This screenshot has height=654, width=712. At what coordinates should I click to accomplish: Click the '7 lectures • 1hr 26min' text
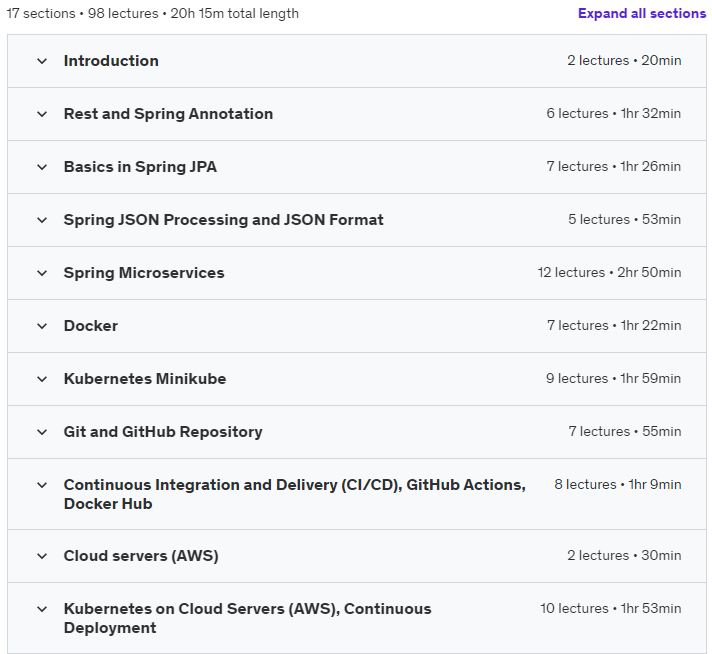pyautogui.click(x=613, y=167)
